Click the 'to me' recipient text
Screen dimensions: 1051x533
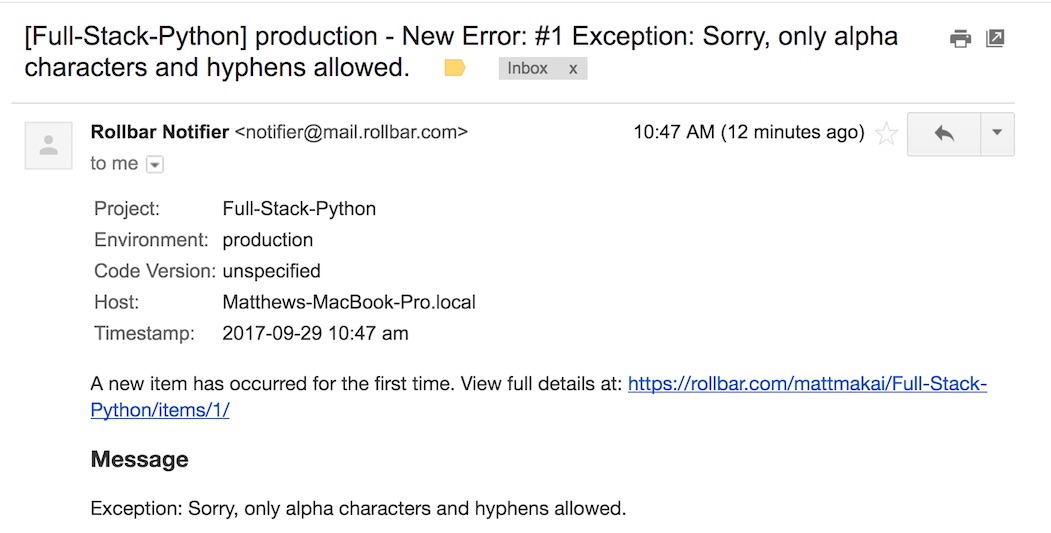114,164
